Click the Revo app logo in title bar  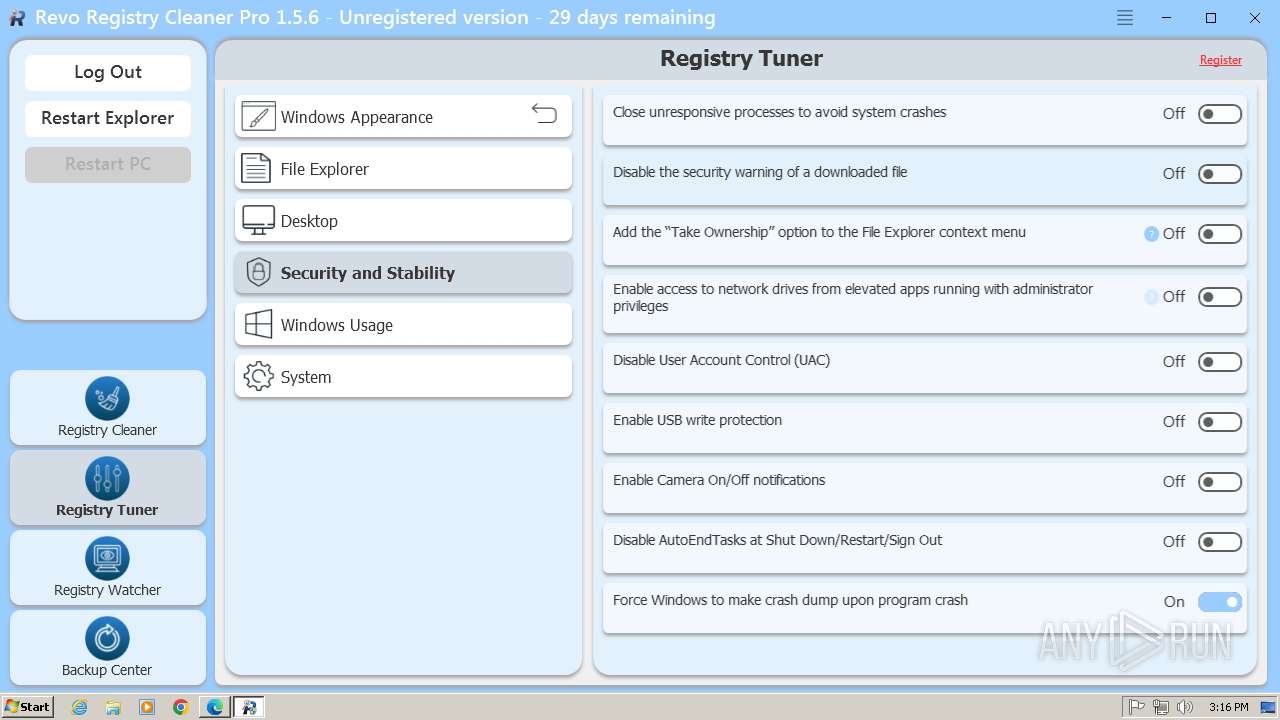point(16,18)
